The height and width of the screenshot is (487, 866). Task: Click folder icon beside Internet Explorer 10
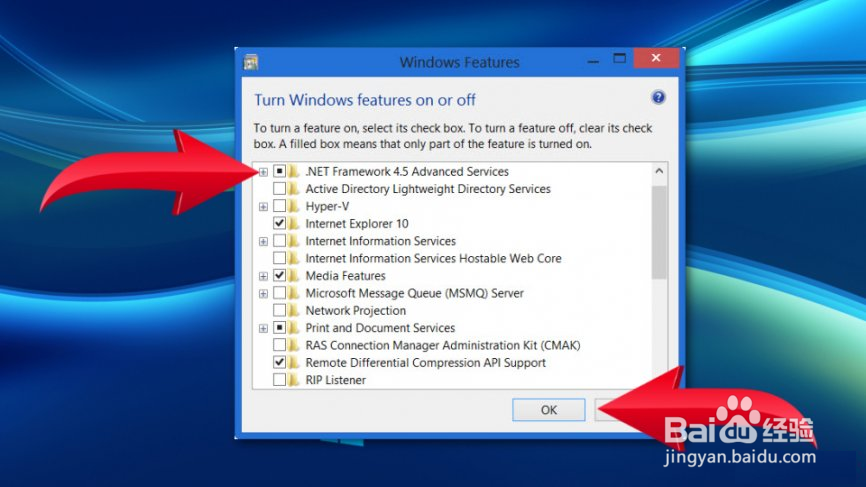(294, 224)
